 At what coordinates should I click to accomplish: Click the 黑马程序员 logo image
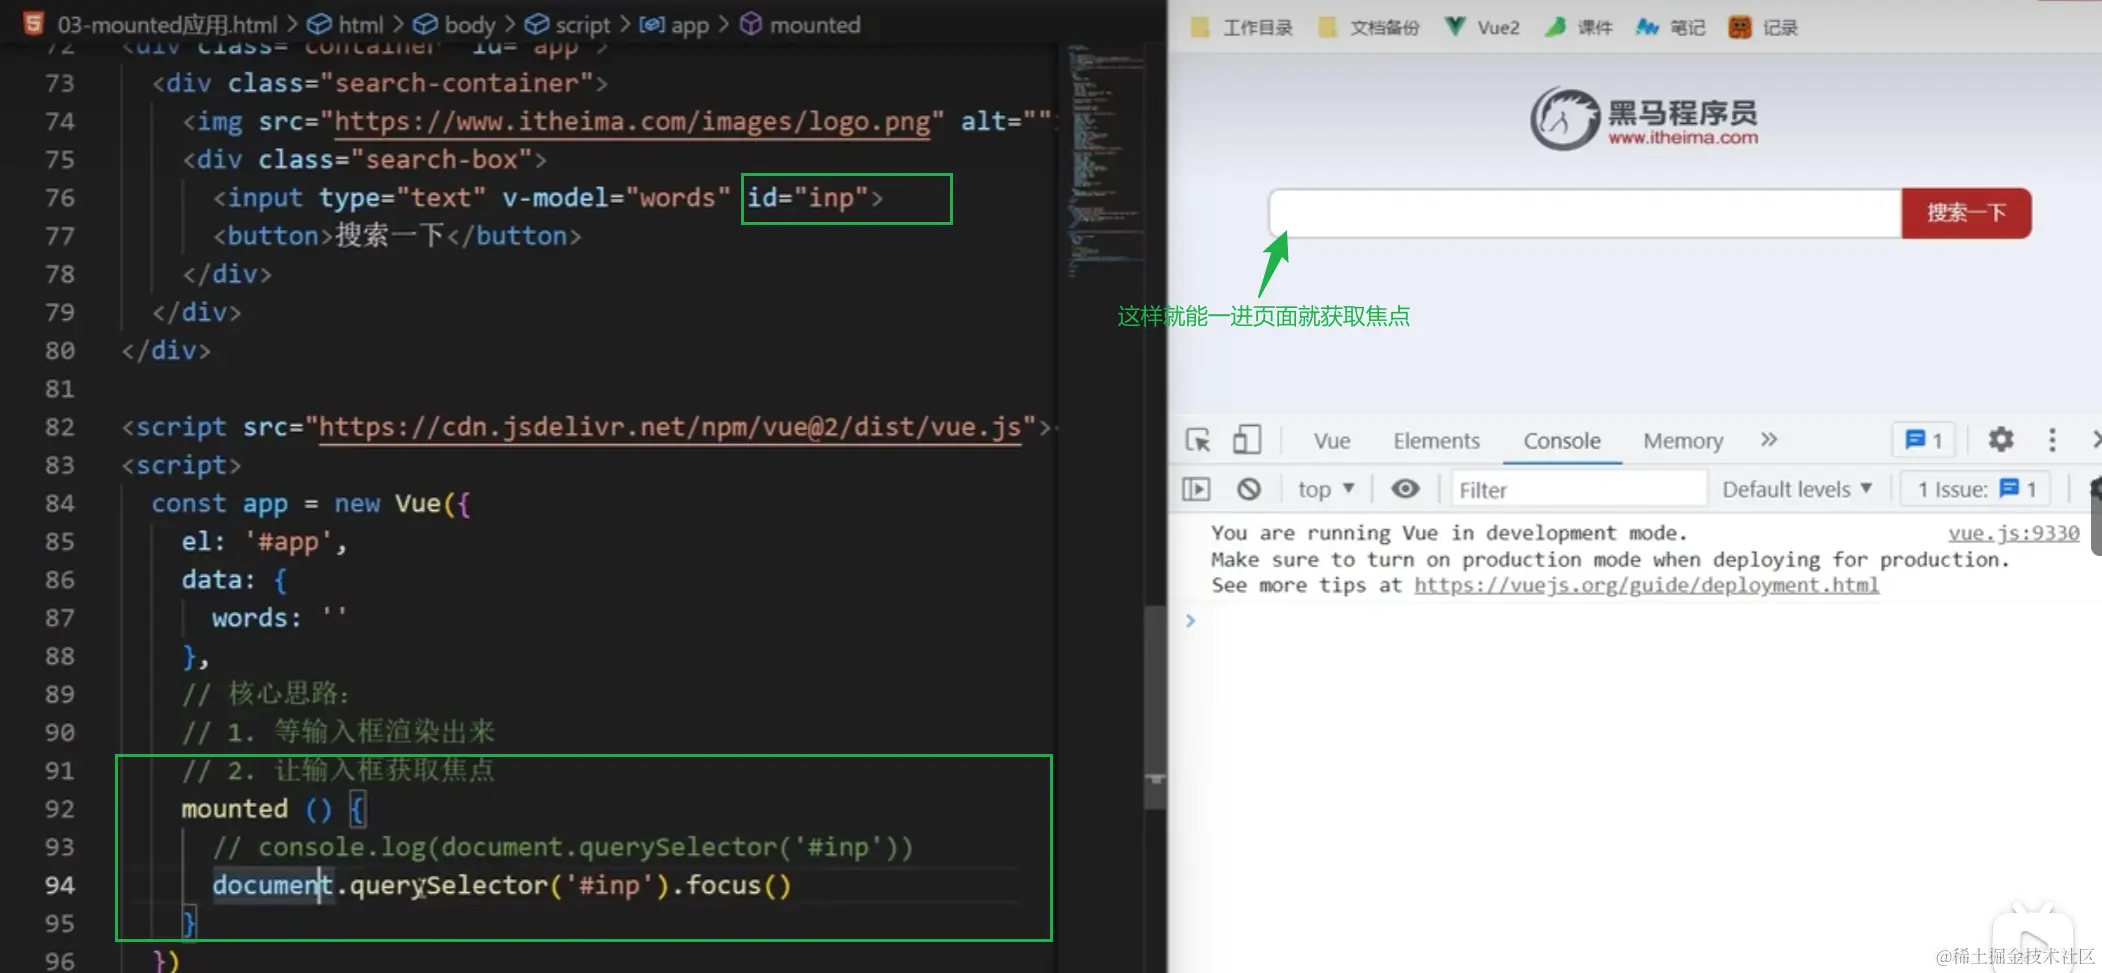point(1644,118)
